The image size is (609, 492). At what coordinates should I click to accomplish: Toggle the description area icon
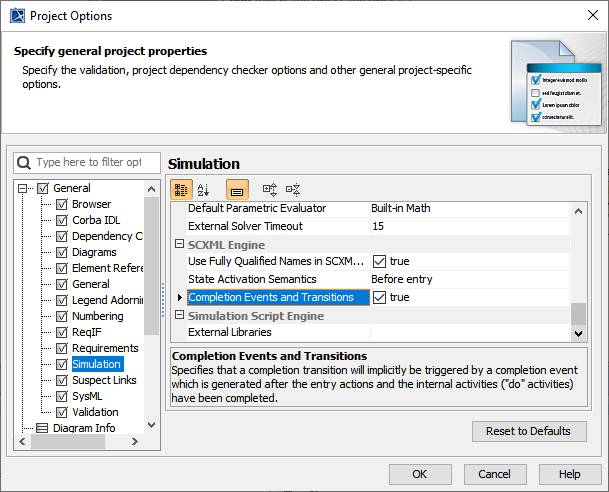pyautogui.click(x=237, y=189)
